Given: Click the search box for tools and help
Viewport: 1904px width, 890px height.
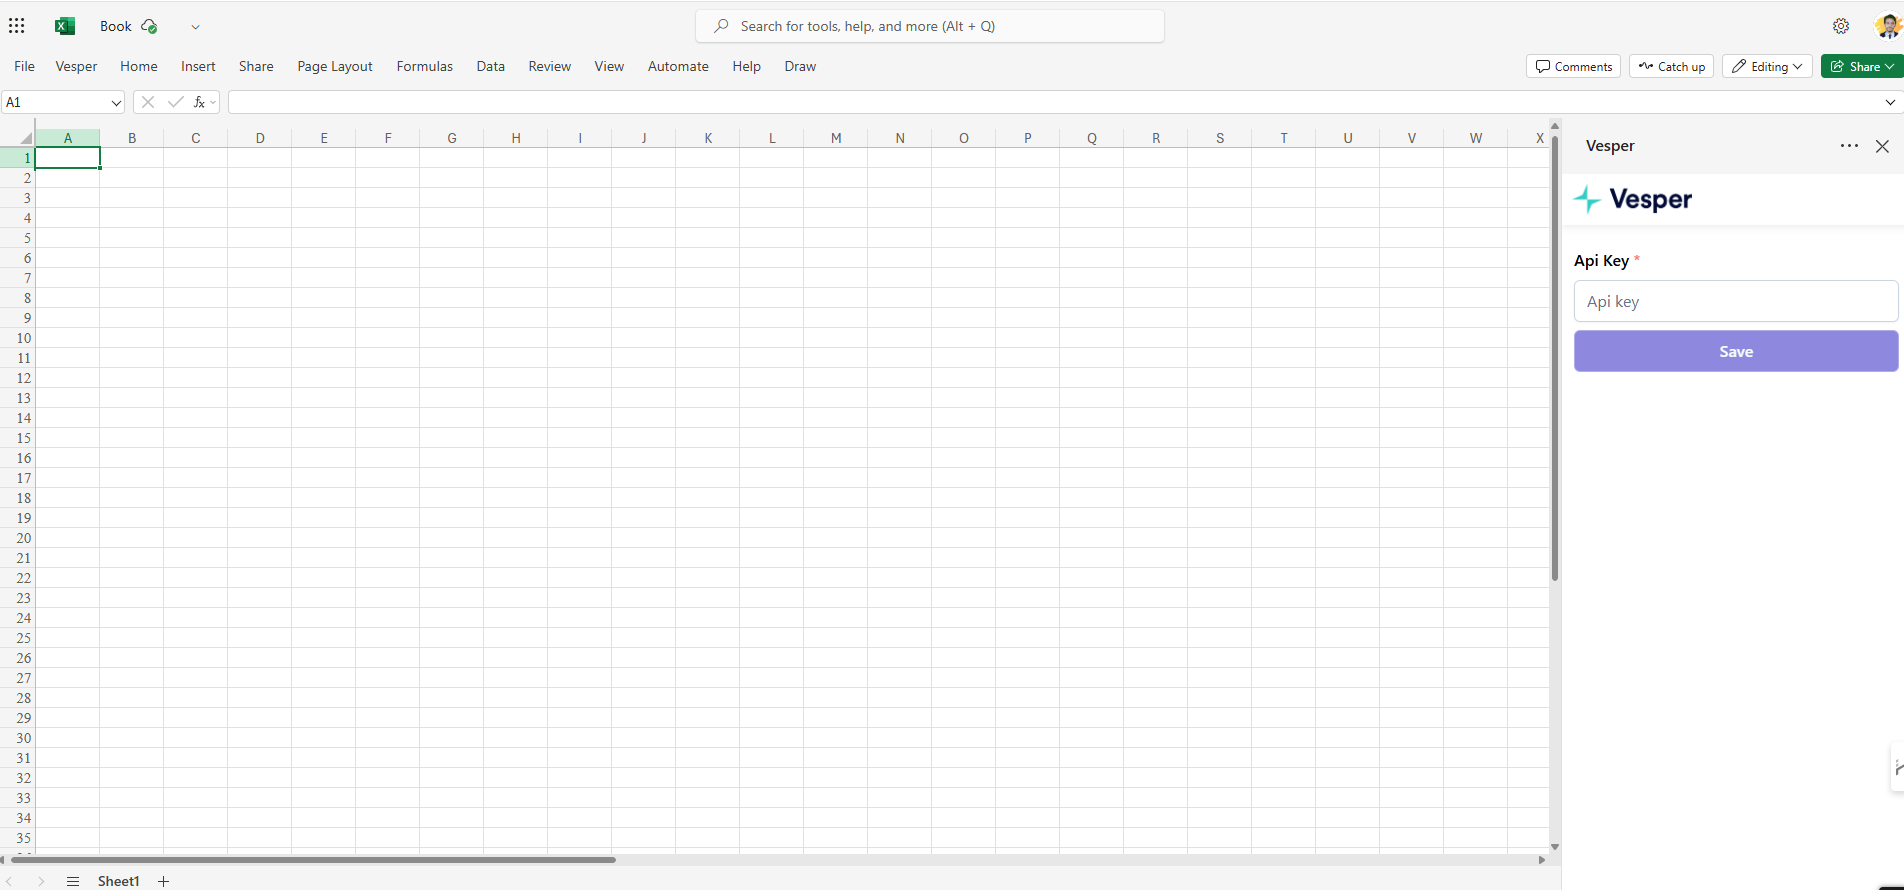Looking at the screenshot, I should pyautogui.click(x=930, y=26).
